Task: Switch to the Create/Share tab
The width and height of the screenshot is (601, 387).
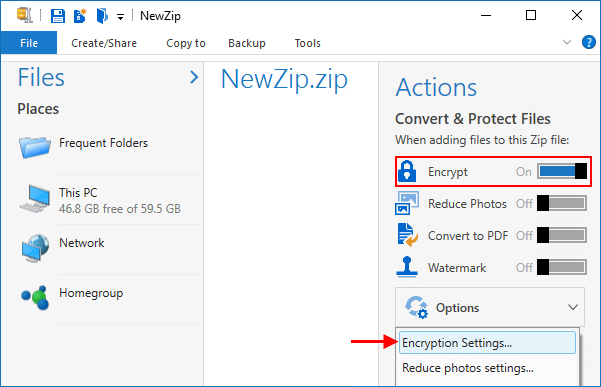Action: (x=104, y=43)
